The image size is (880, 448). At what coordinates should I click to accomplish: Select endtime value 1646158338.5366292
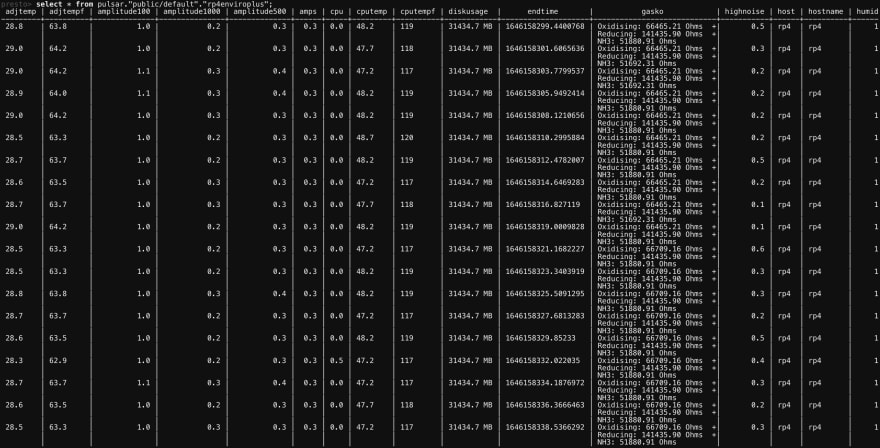pyautogui.click(x=545, y=427)
